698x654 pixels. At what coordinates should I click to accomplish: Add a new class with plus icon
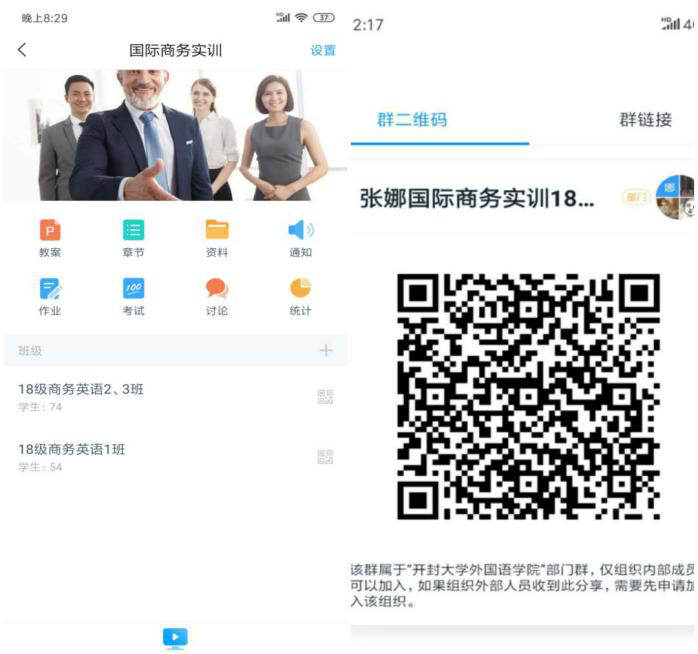[x=325, y=351]
